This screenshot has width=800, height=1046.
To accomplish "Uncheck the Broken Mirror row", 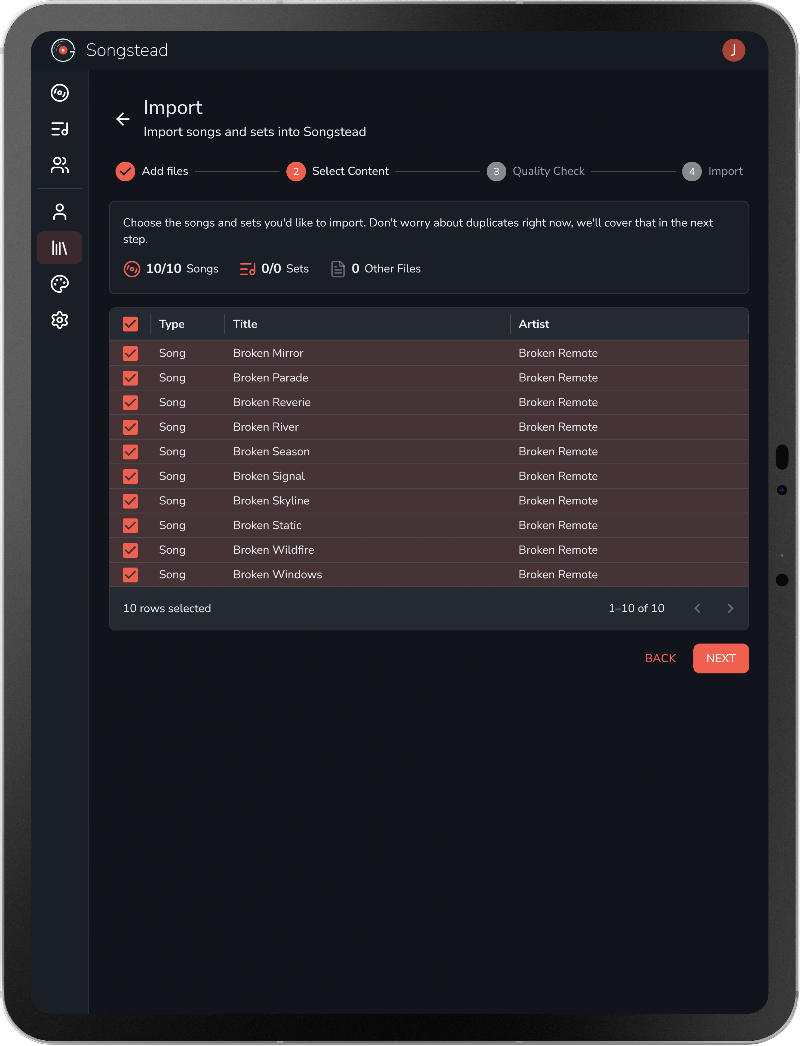I will pos(130,354).
